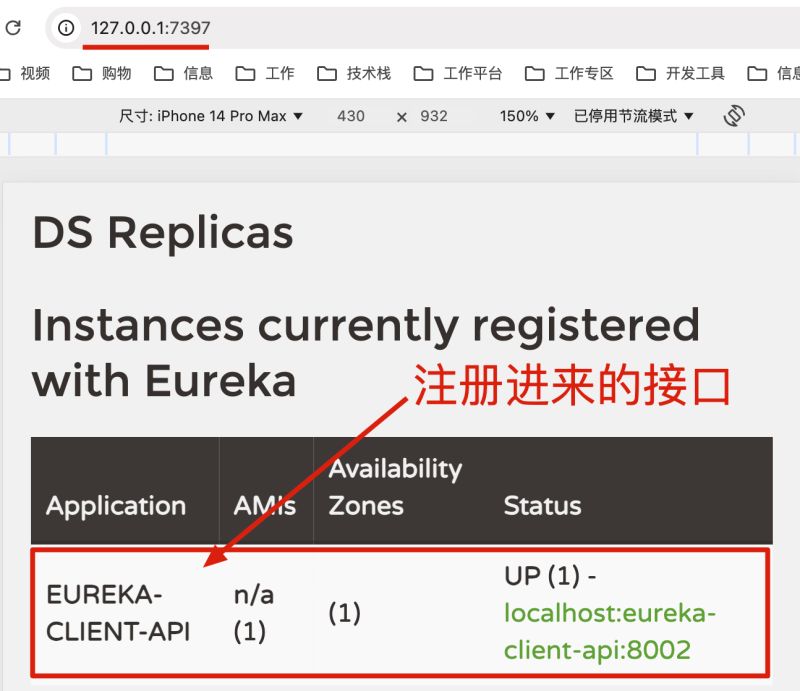Open the 视频 bookmark folder
This screenshot has width=800, height=691.
tap(28, 73)
